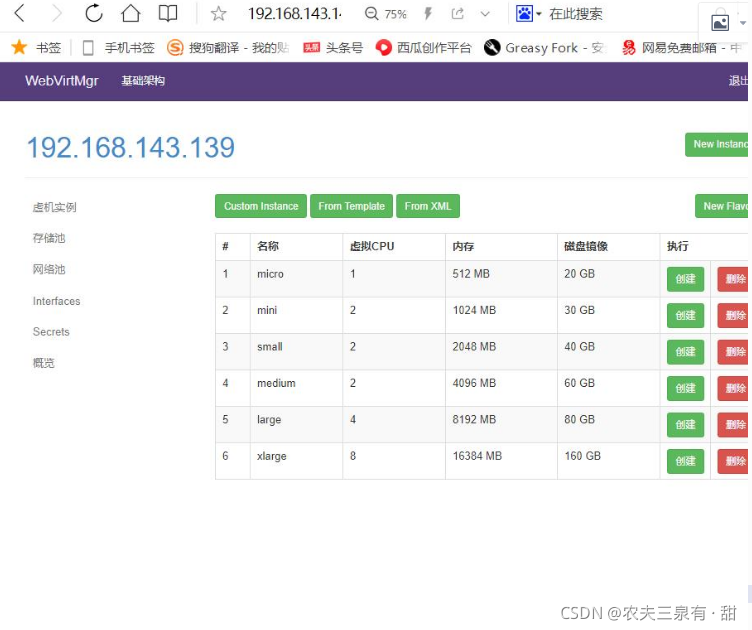The height and width of the screenshot is (630, 752).
Task: Click 创建 for the medium flavor
Action: (x=685, y=388)
